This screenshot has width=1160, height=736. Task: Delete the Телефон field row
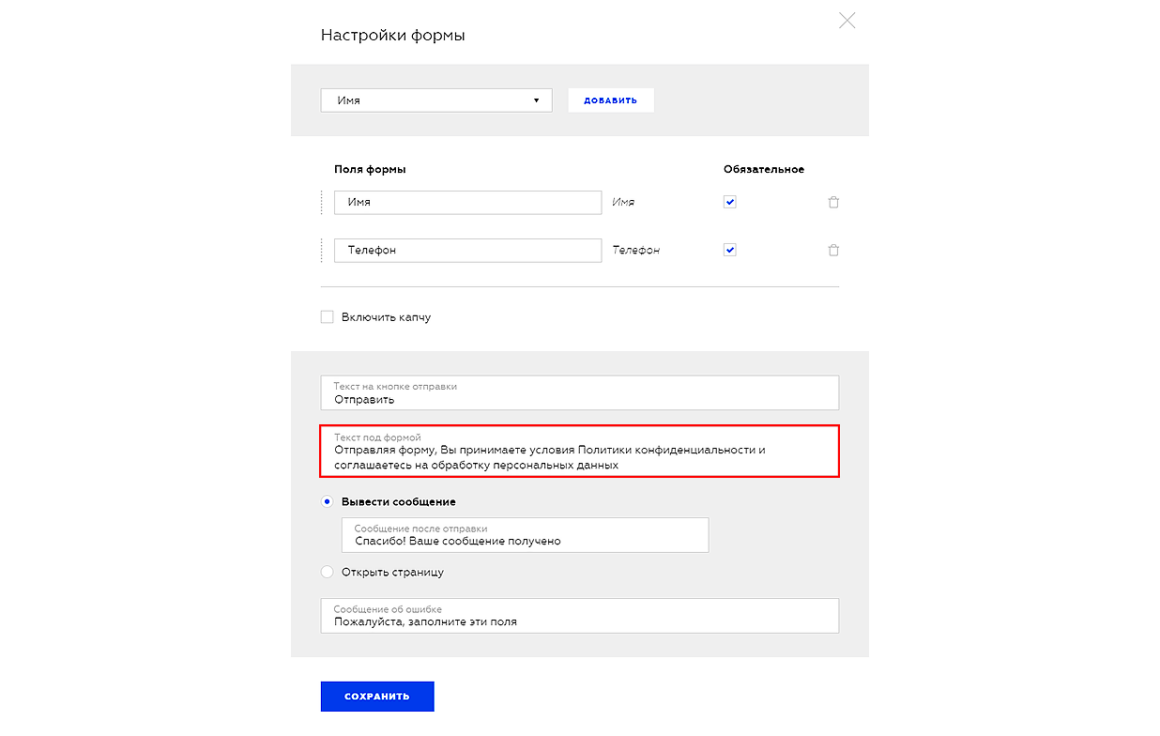(x=834, y=250)
